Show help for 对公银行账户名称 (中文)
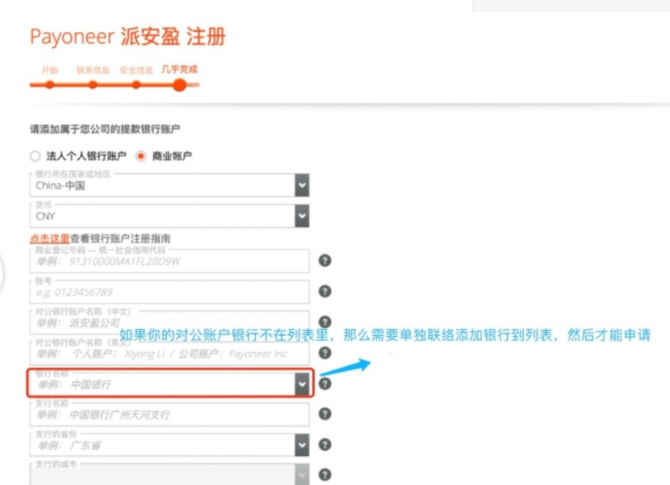 (x=325, y=321)
